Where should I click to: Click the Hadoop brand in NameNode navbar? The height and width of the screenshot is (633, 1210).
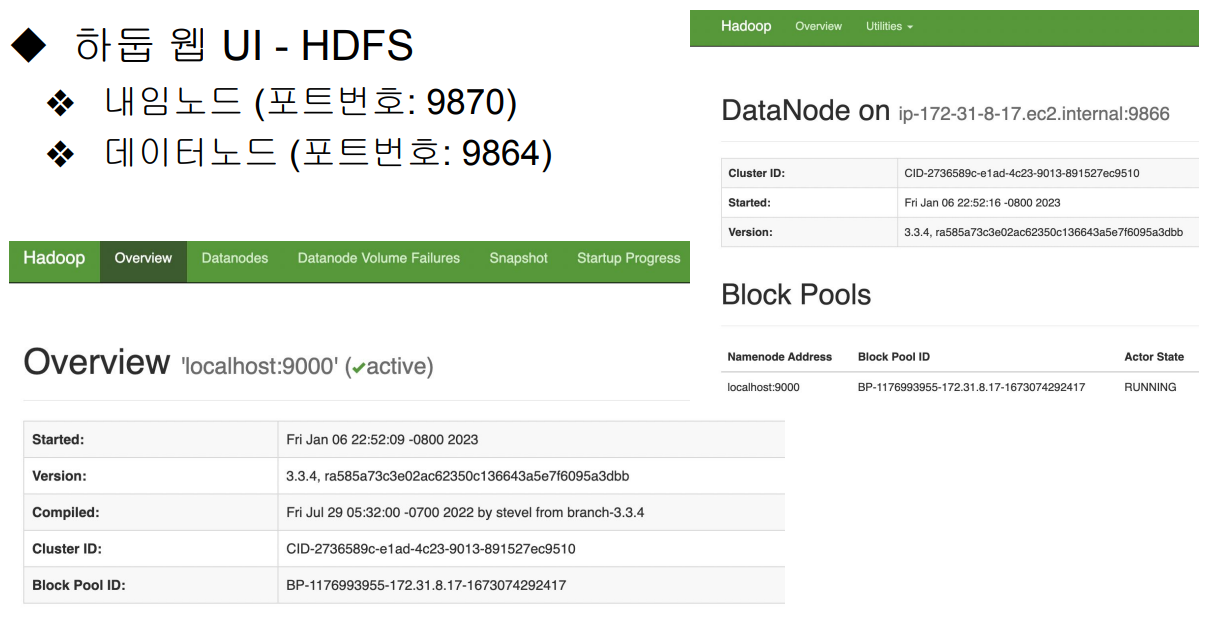coord(54,258)
